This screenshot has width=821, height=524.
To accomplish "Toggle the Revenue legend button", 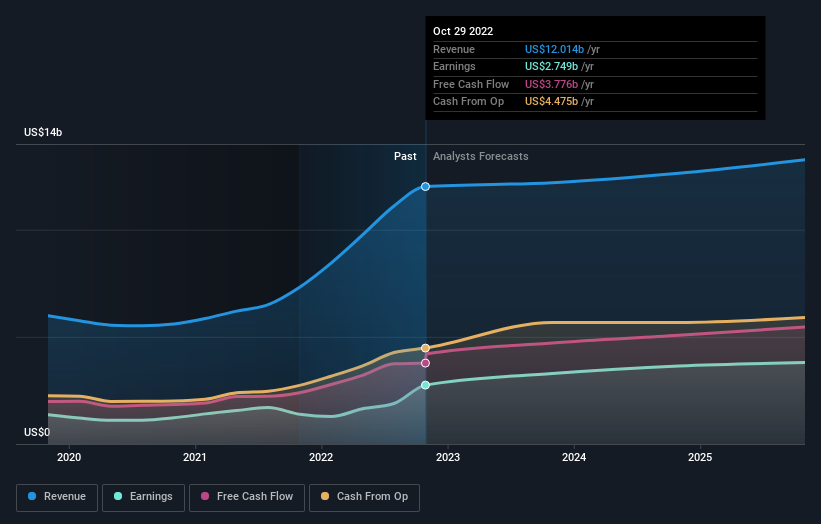I will pyautogui.click(x=57, y=497).
